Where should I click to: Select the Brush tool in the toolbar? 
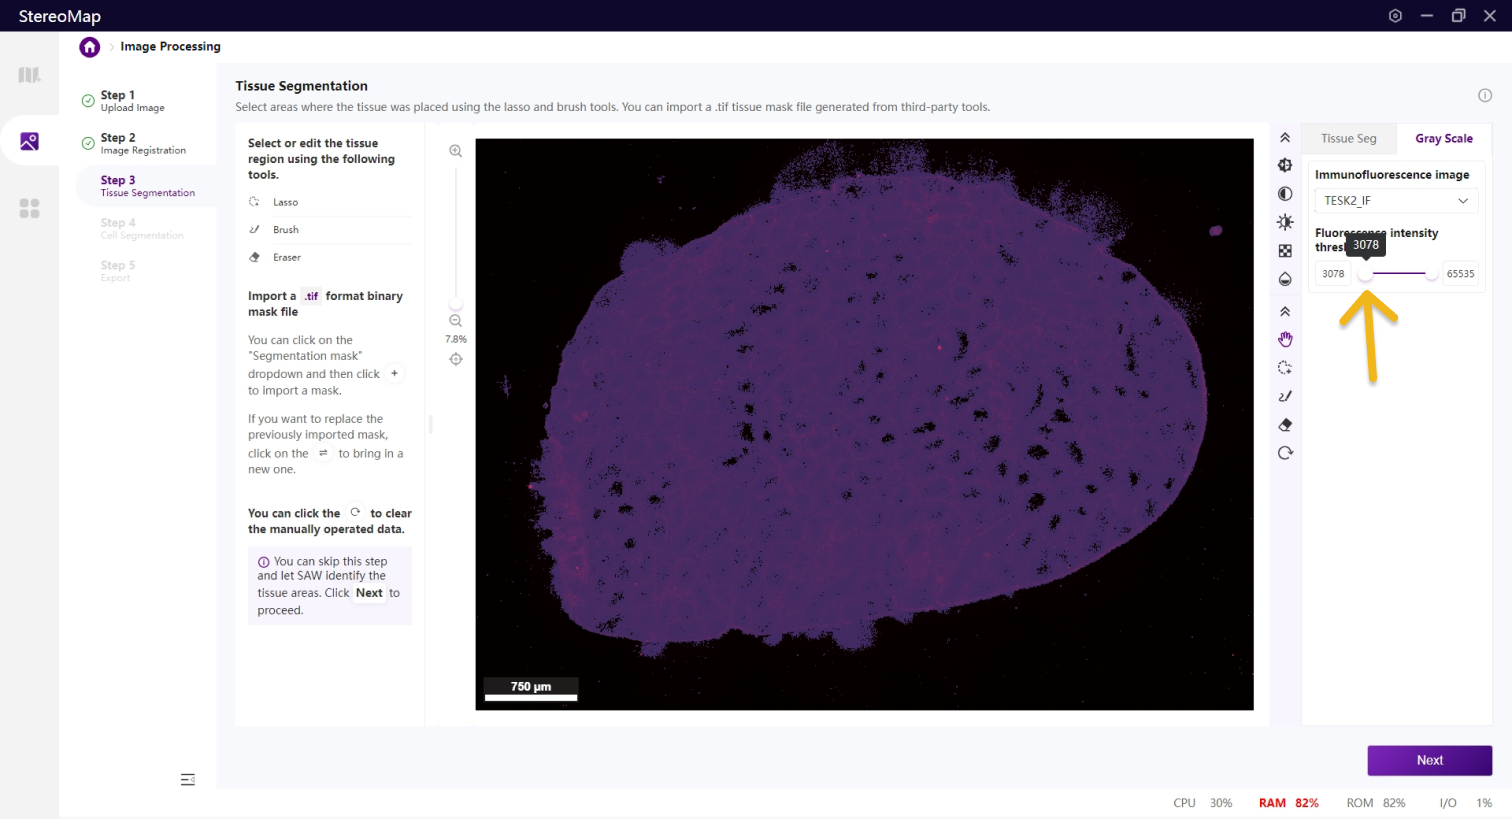click(1285, 396)
